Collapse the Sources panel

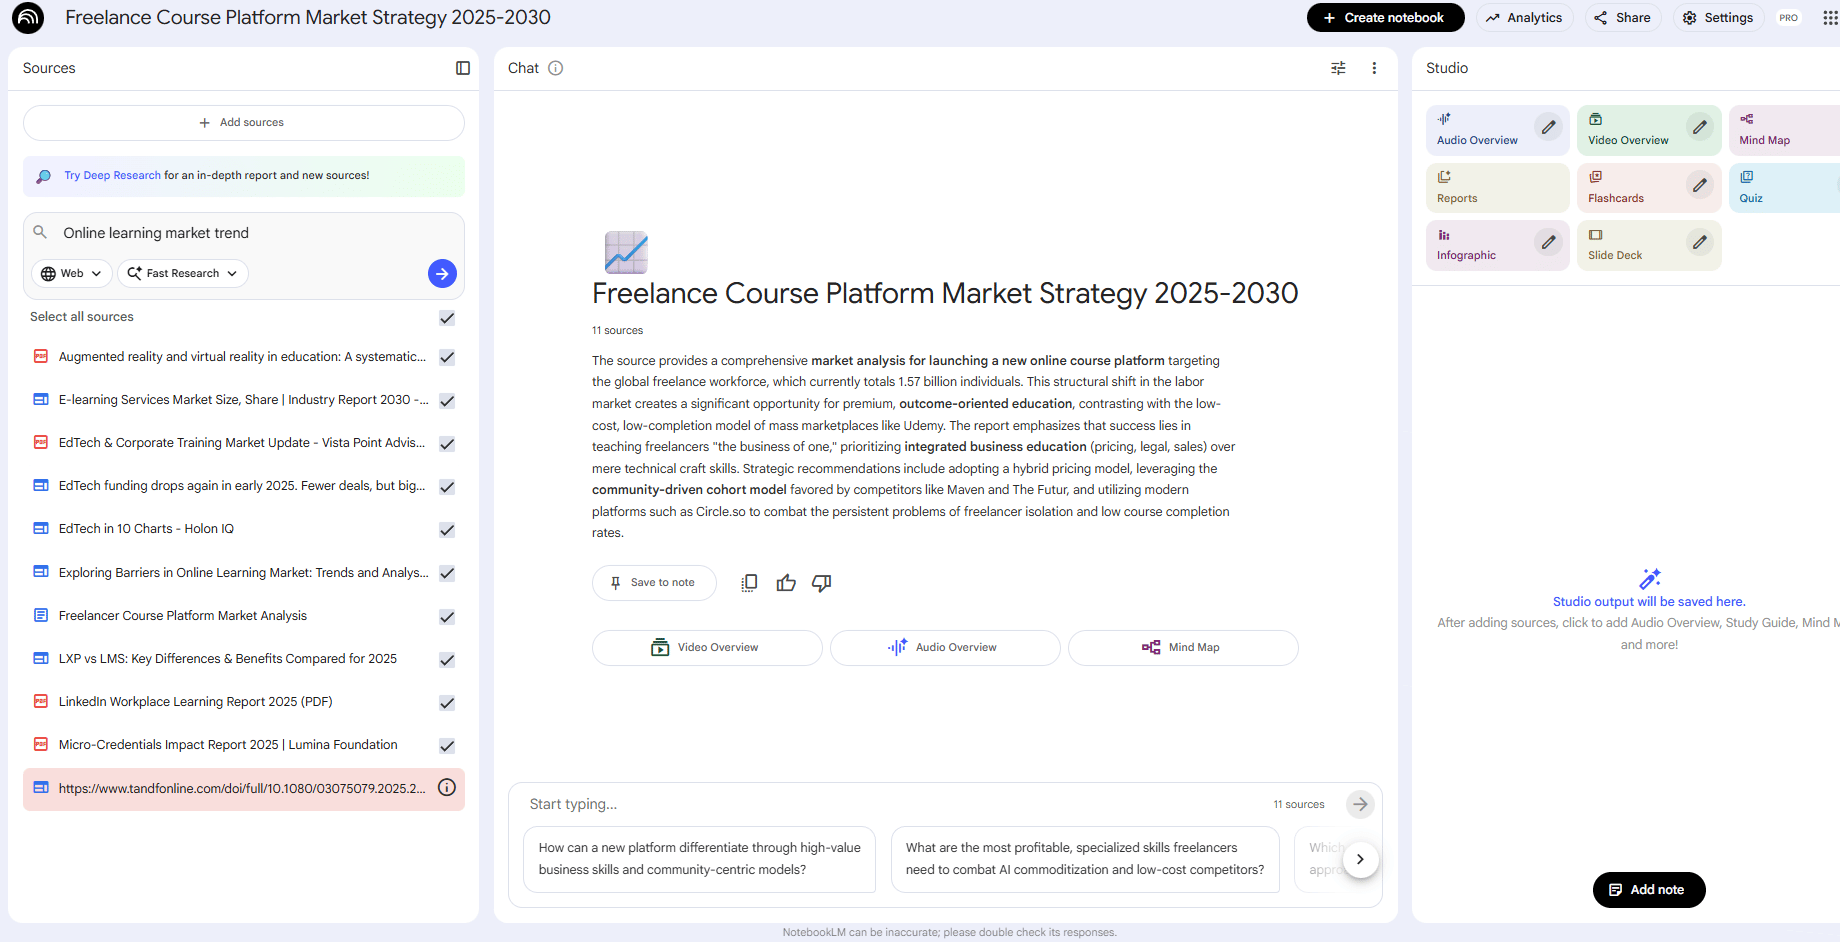[463, 68]
